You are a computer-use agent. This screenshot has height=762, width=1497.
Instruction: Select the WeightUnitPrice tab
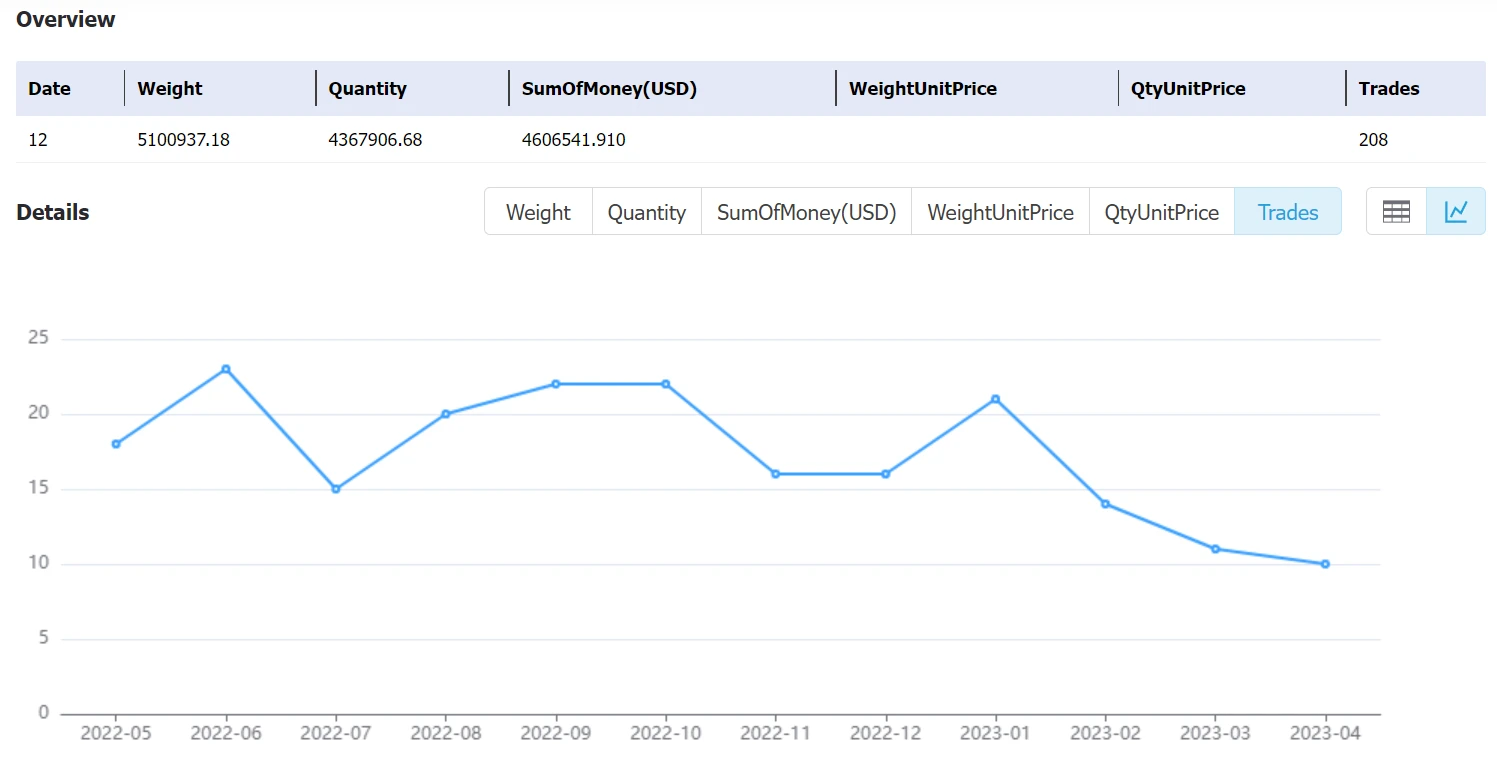(x=1000, y=212)
